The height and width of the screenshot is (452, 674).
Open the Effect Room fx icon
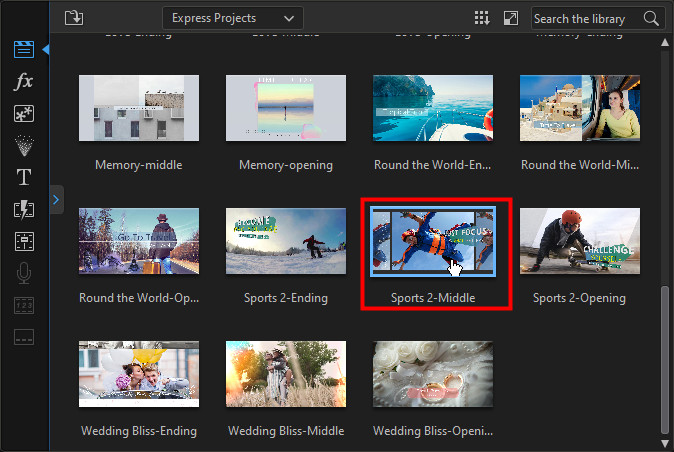[x=24, y=81]
